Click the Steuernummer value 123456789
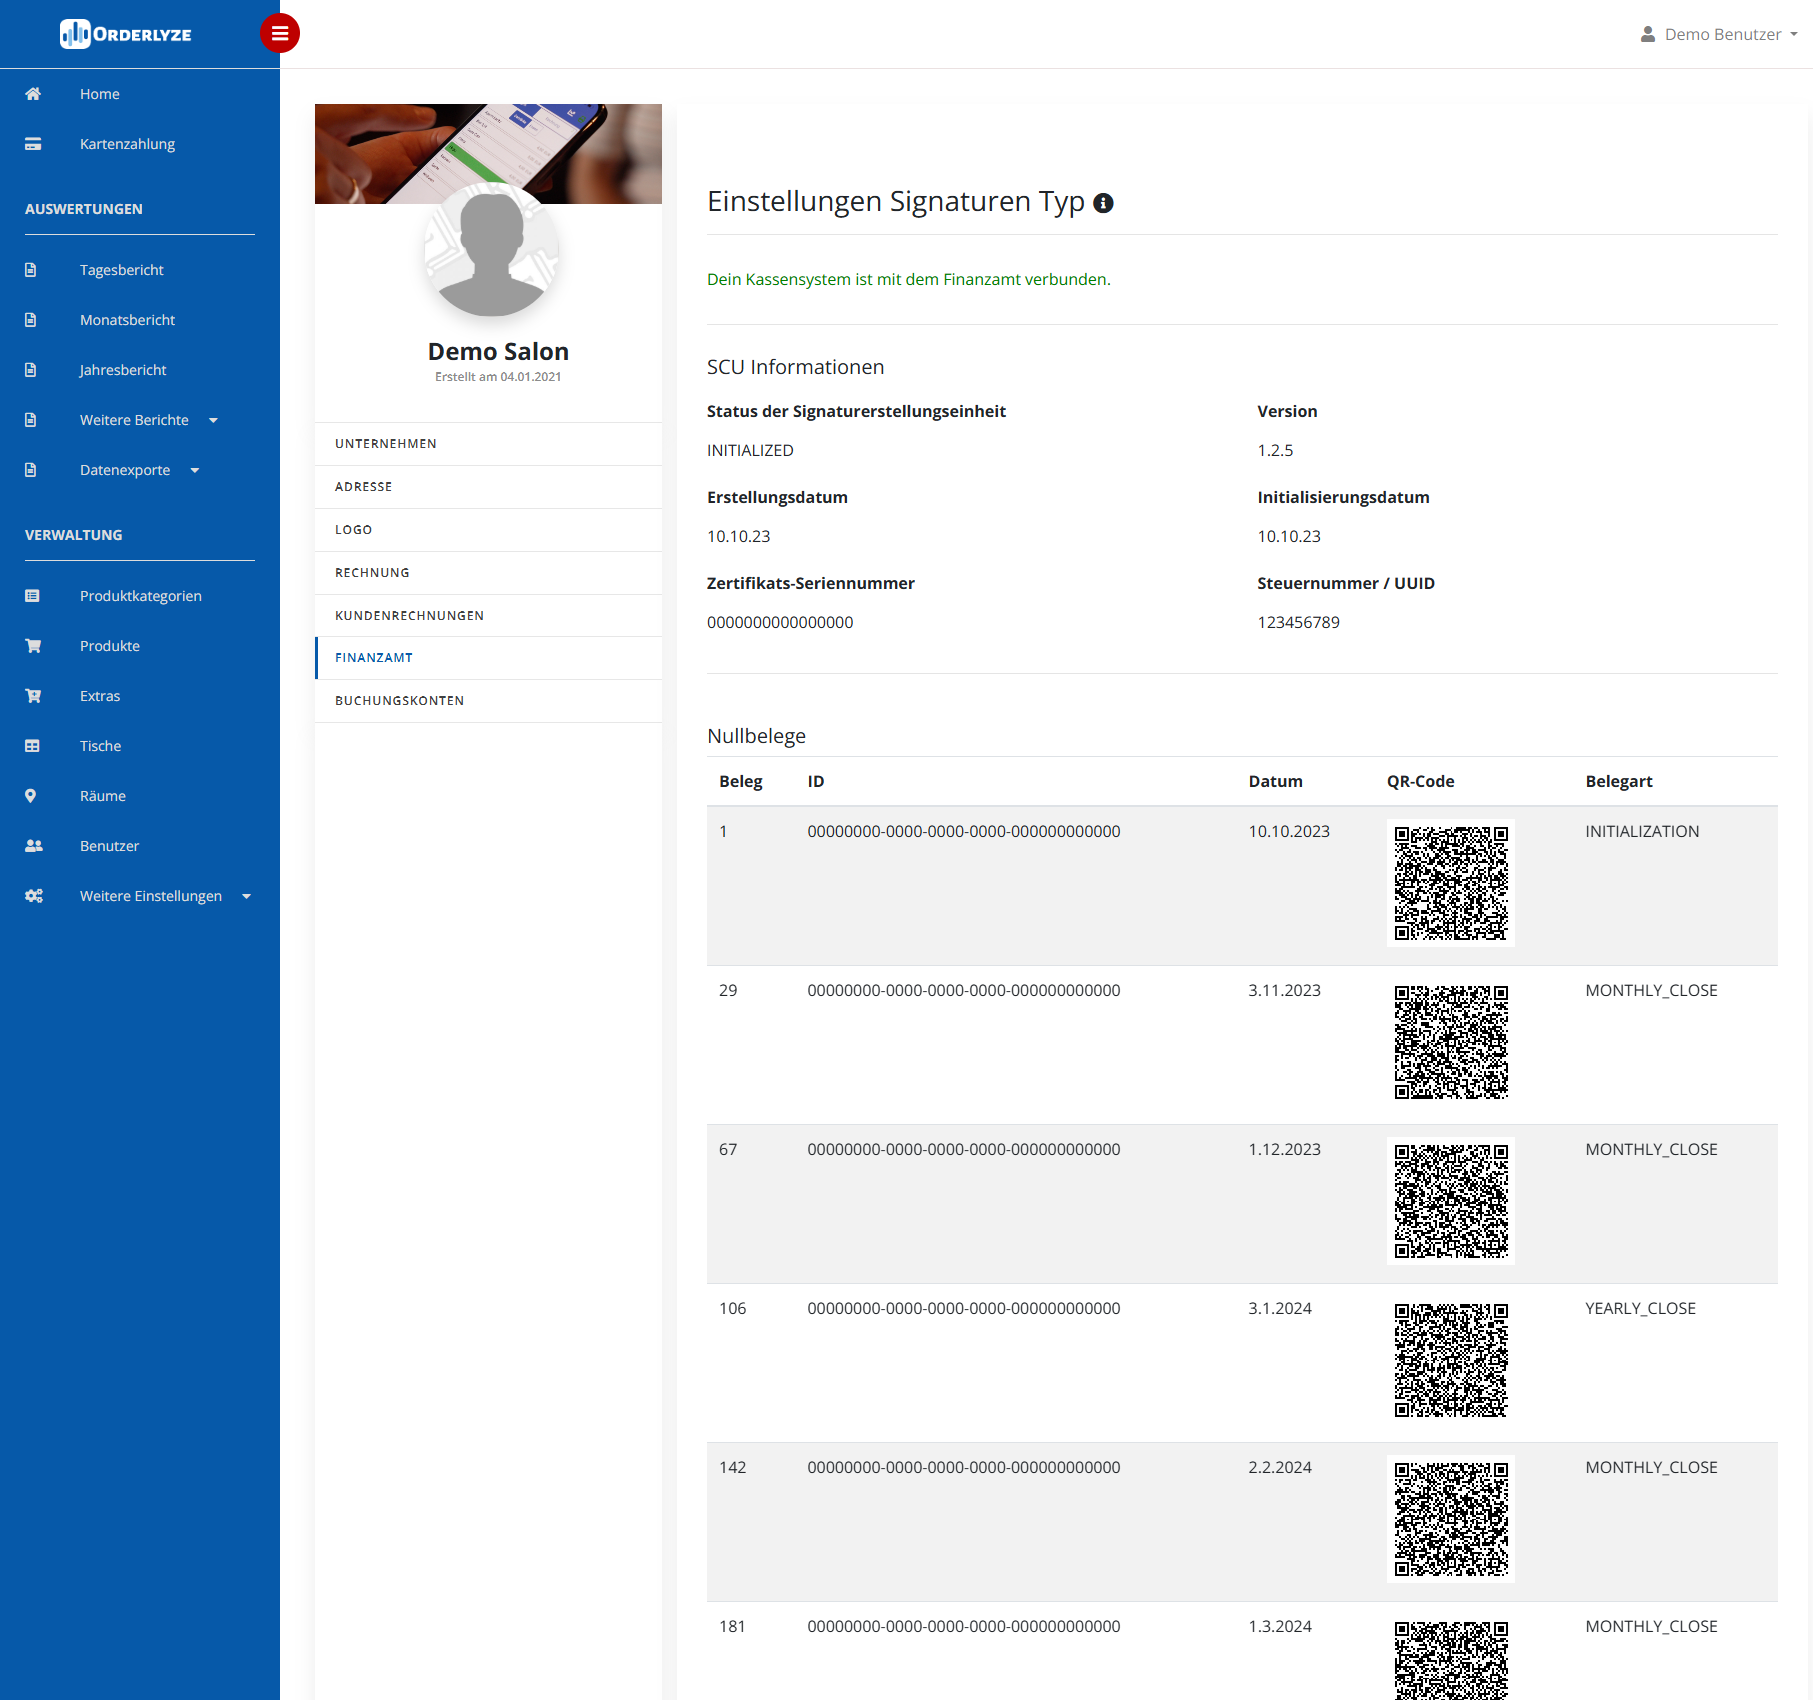The width and height of the screenshot is (1813, 1700). point(1298,623)
